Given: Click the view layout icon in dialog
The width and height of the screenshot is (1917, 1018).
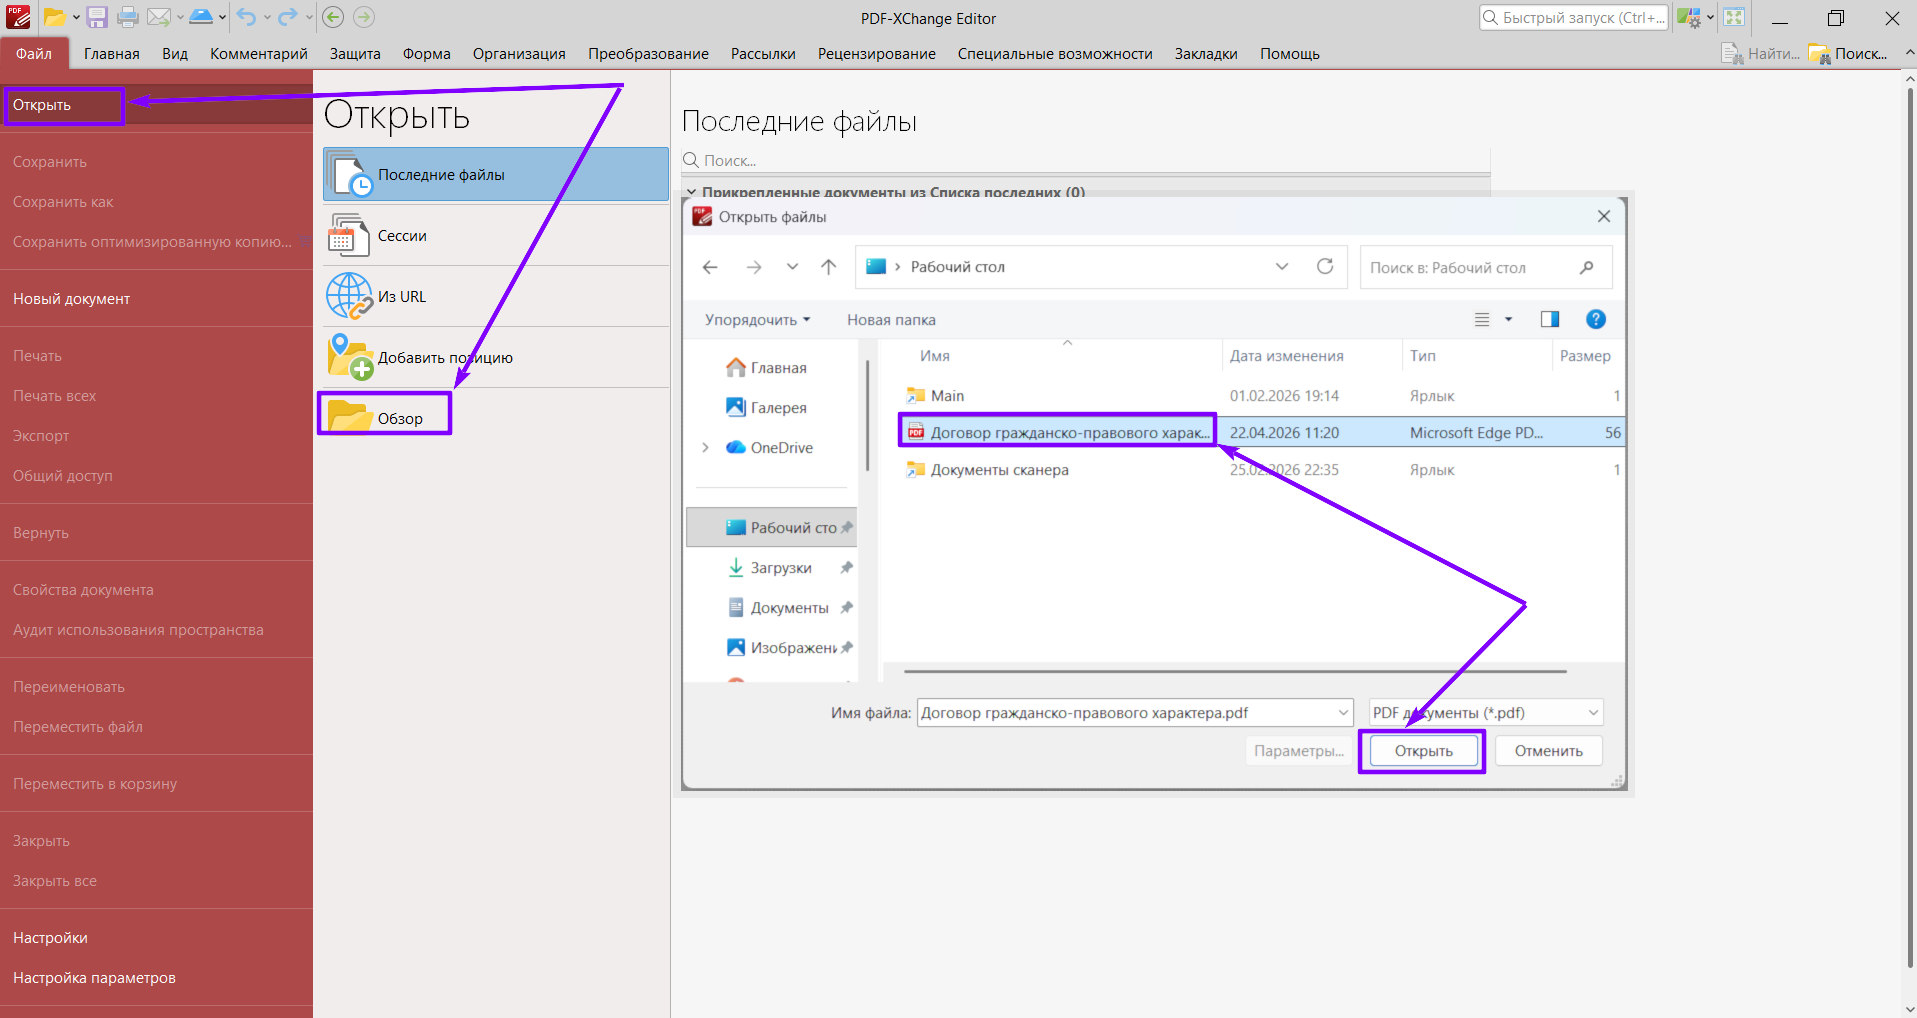Looking at the screenshot, I should point(1482,319).
